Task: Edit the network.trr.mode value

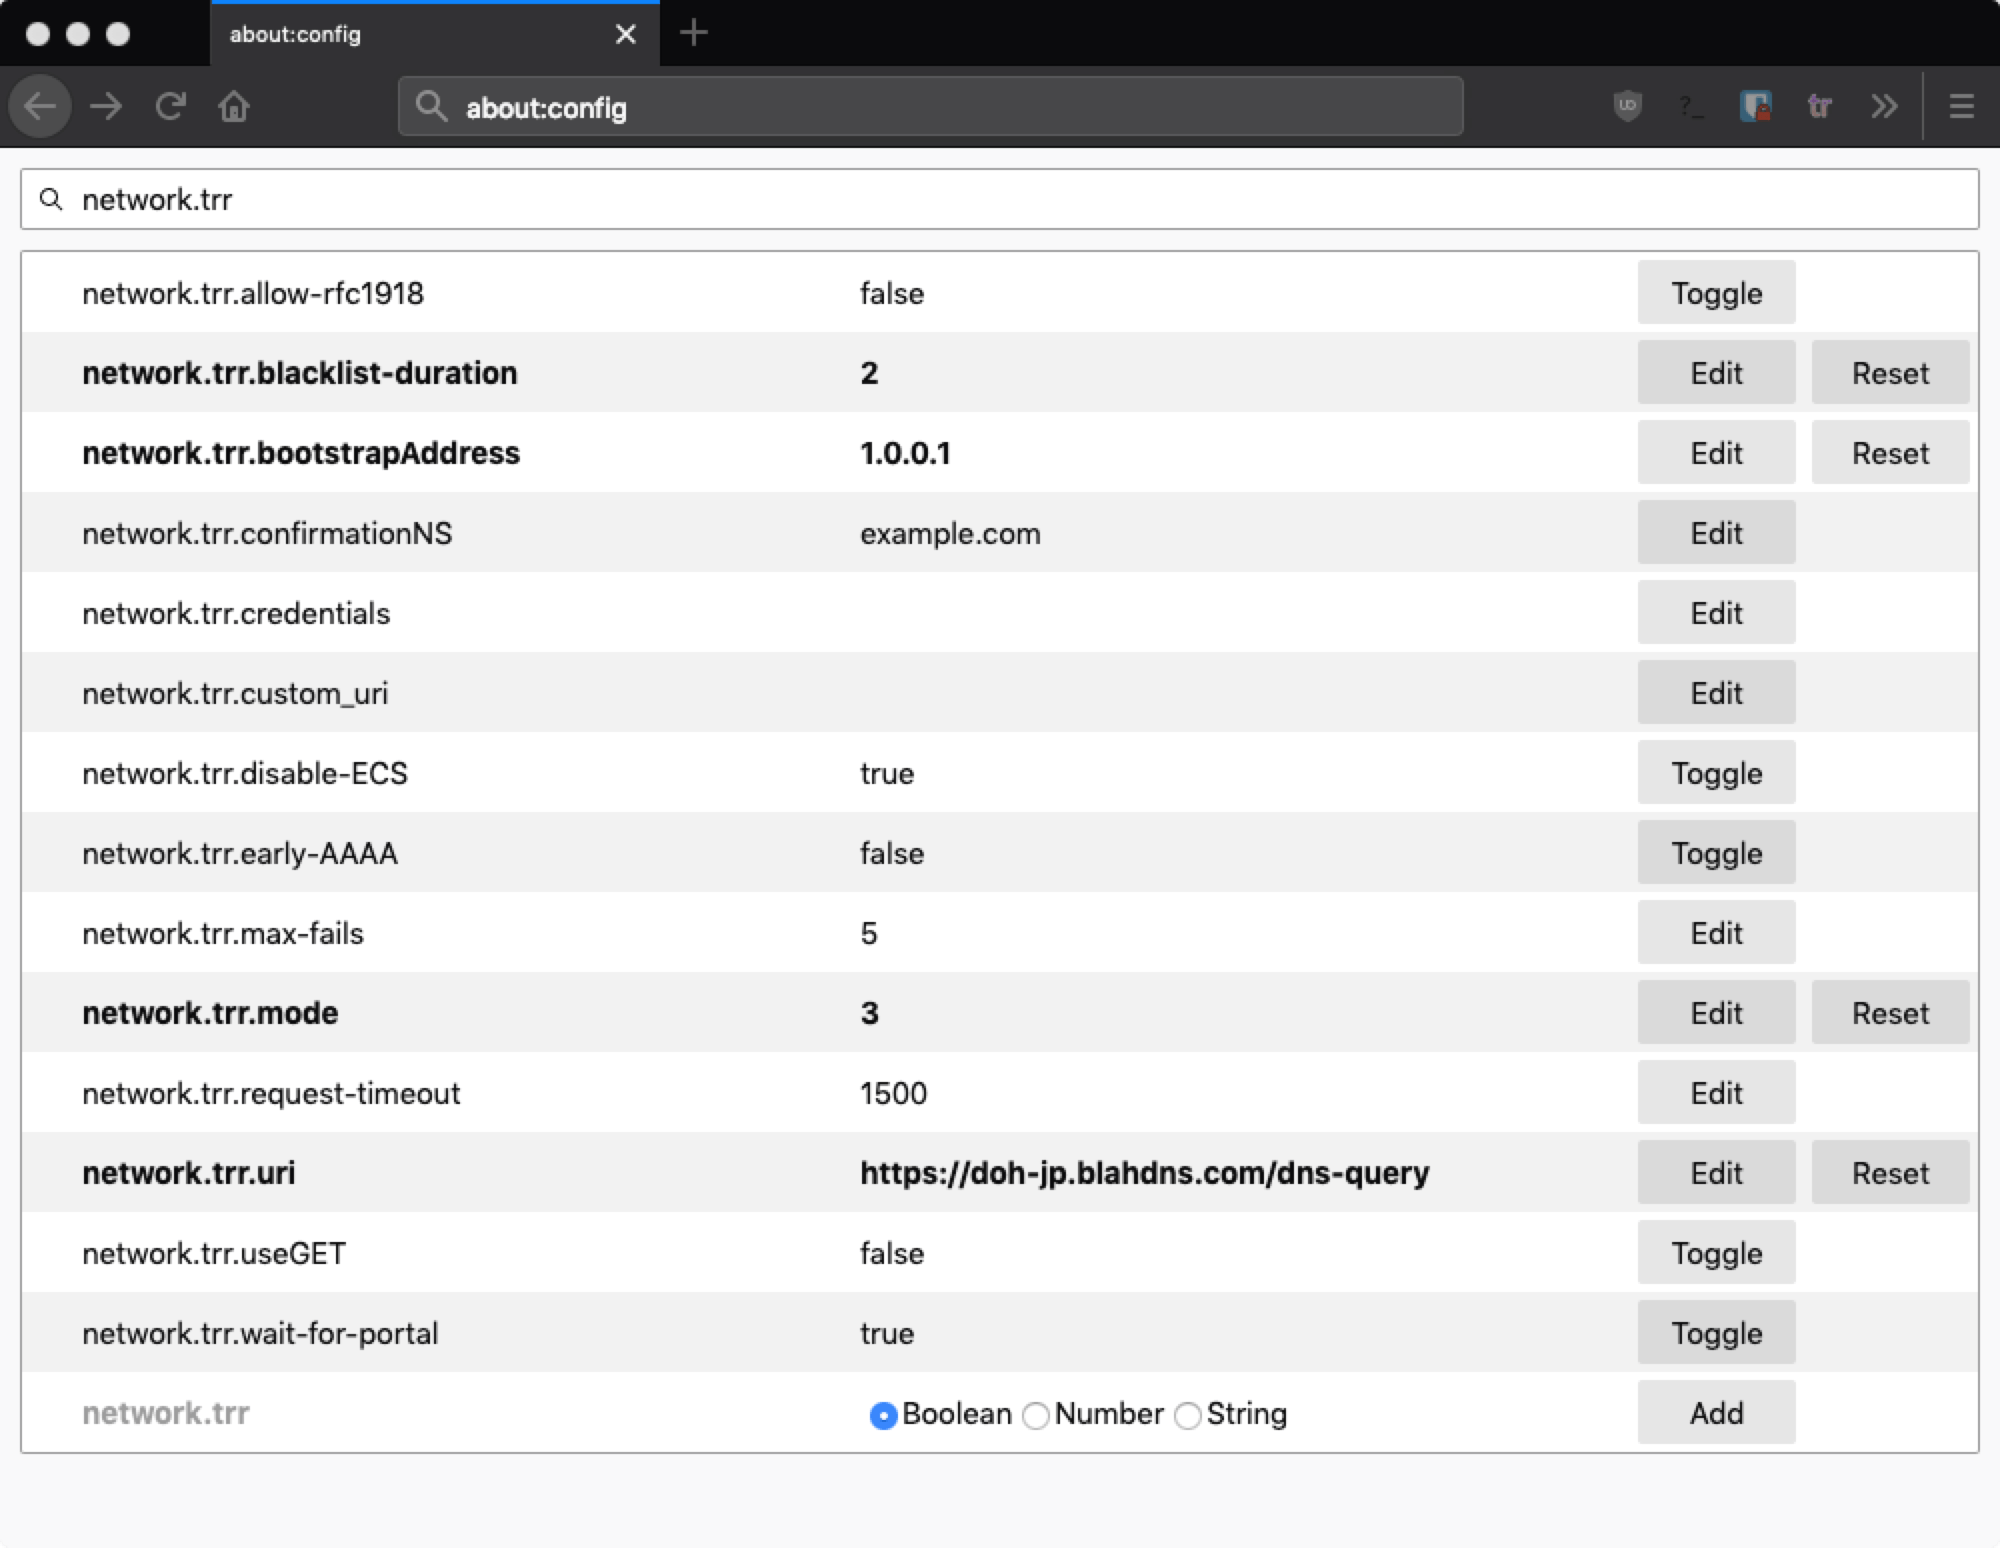Action: coord(1716,1013)
